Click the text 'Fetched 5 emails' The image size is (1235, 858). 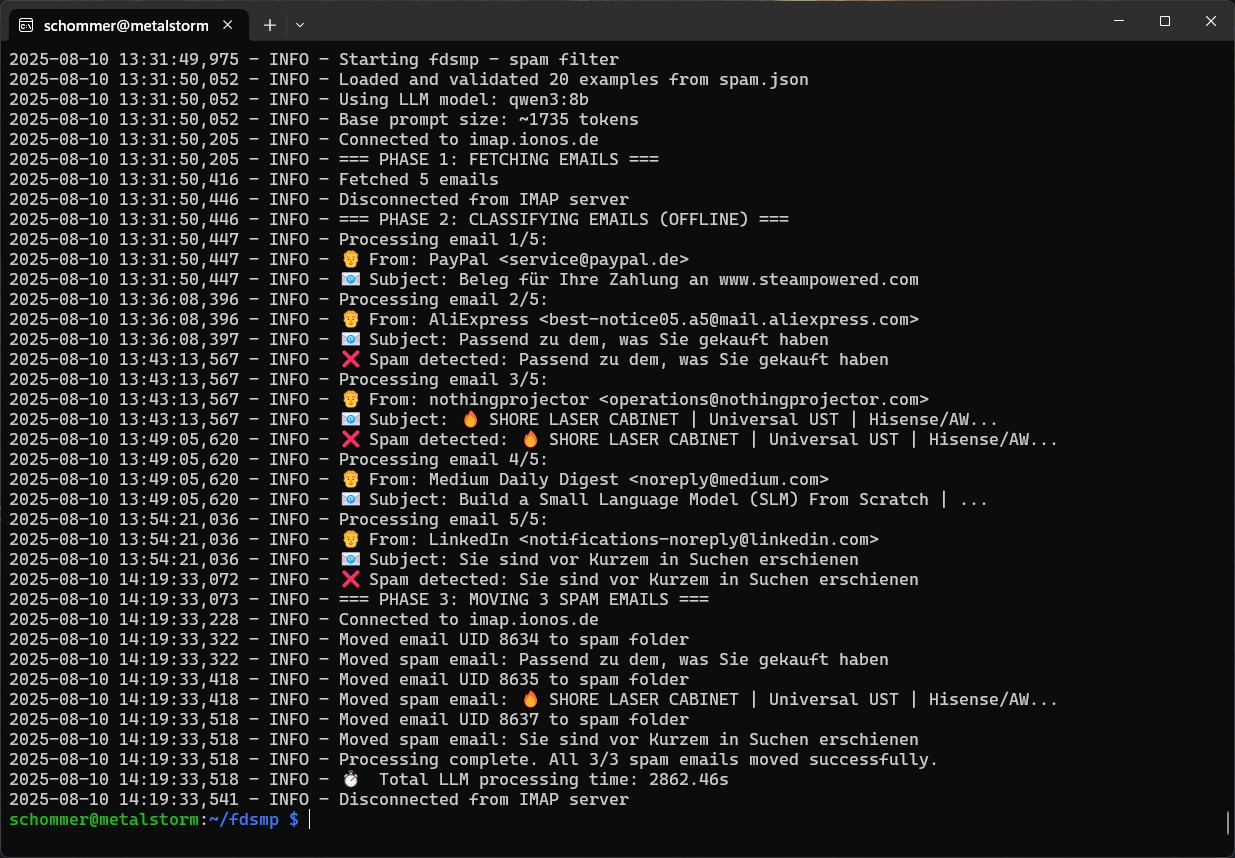coord(419,179)
